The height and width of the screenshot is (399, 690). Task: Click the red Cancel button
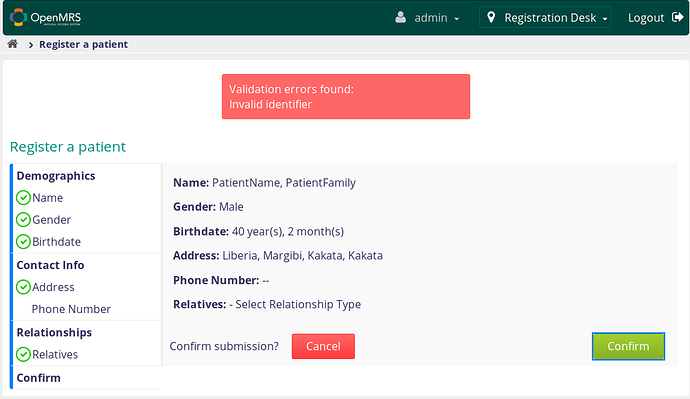323,346
